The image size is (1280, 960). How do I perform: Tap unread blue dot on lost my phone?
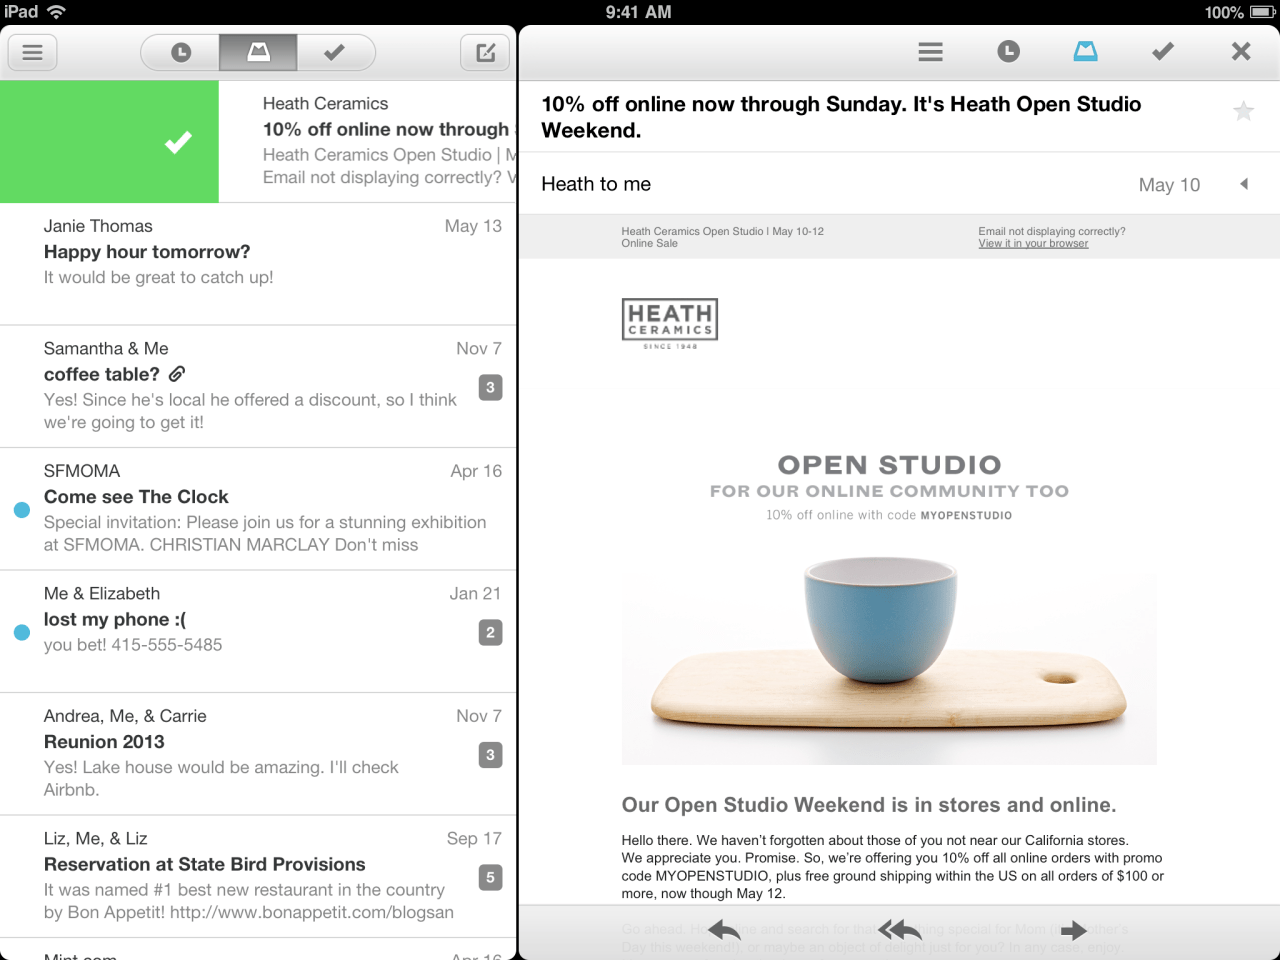(x=22, y=632)
